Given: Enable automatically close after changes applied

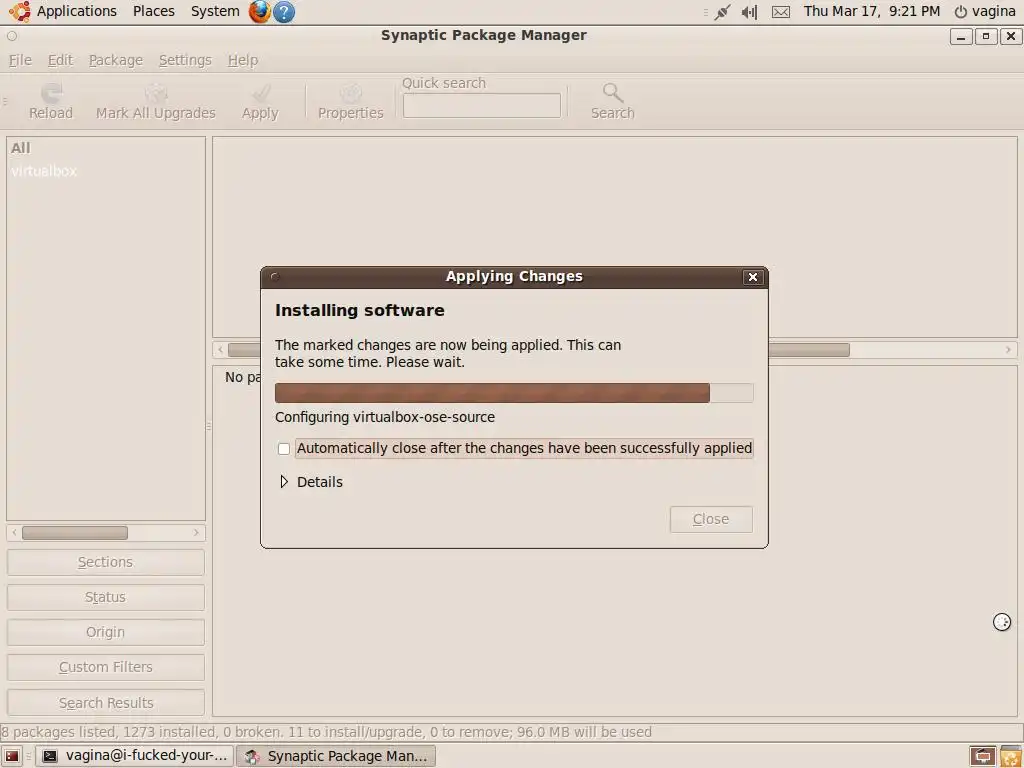Looking at the screenshot, I should coord(283,449).
